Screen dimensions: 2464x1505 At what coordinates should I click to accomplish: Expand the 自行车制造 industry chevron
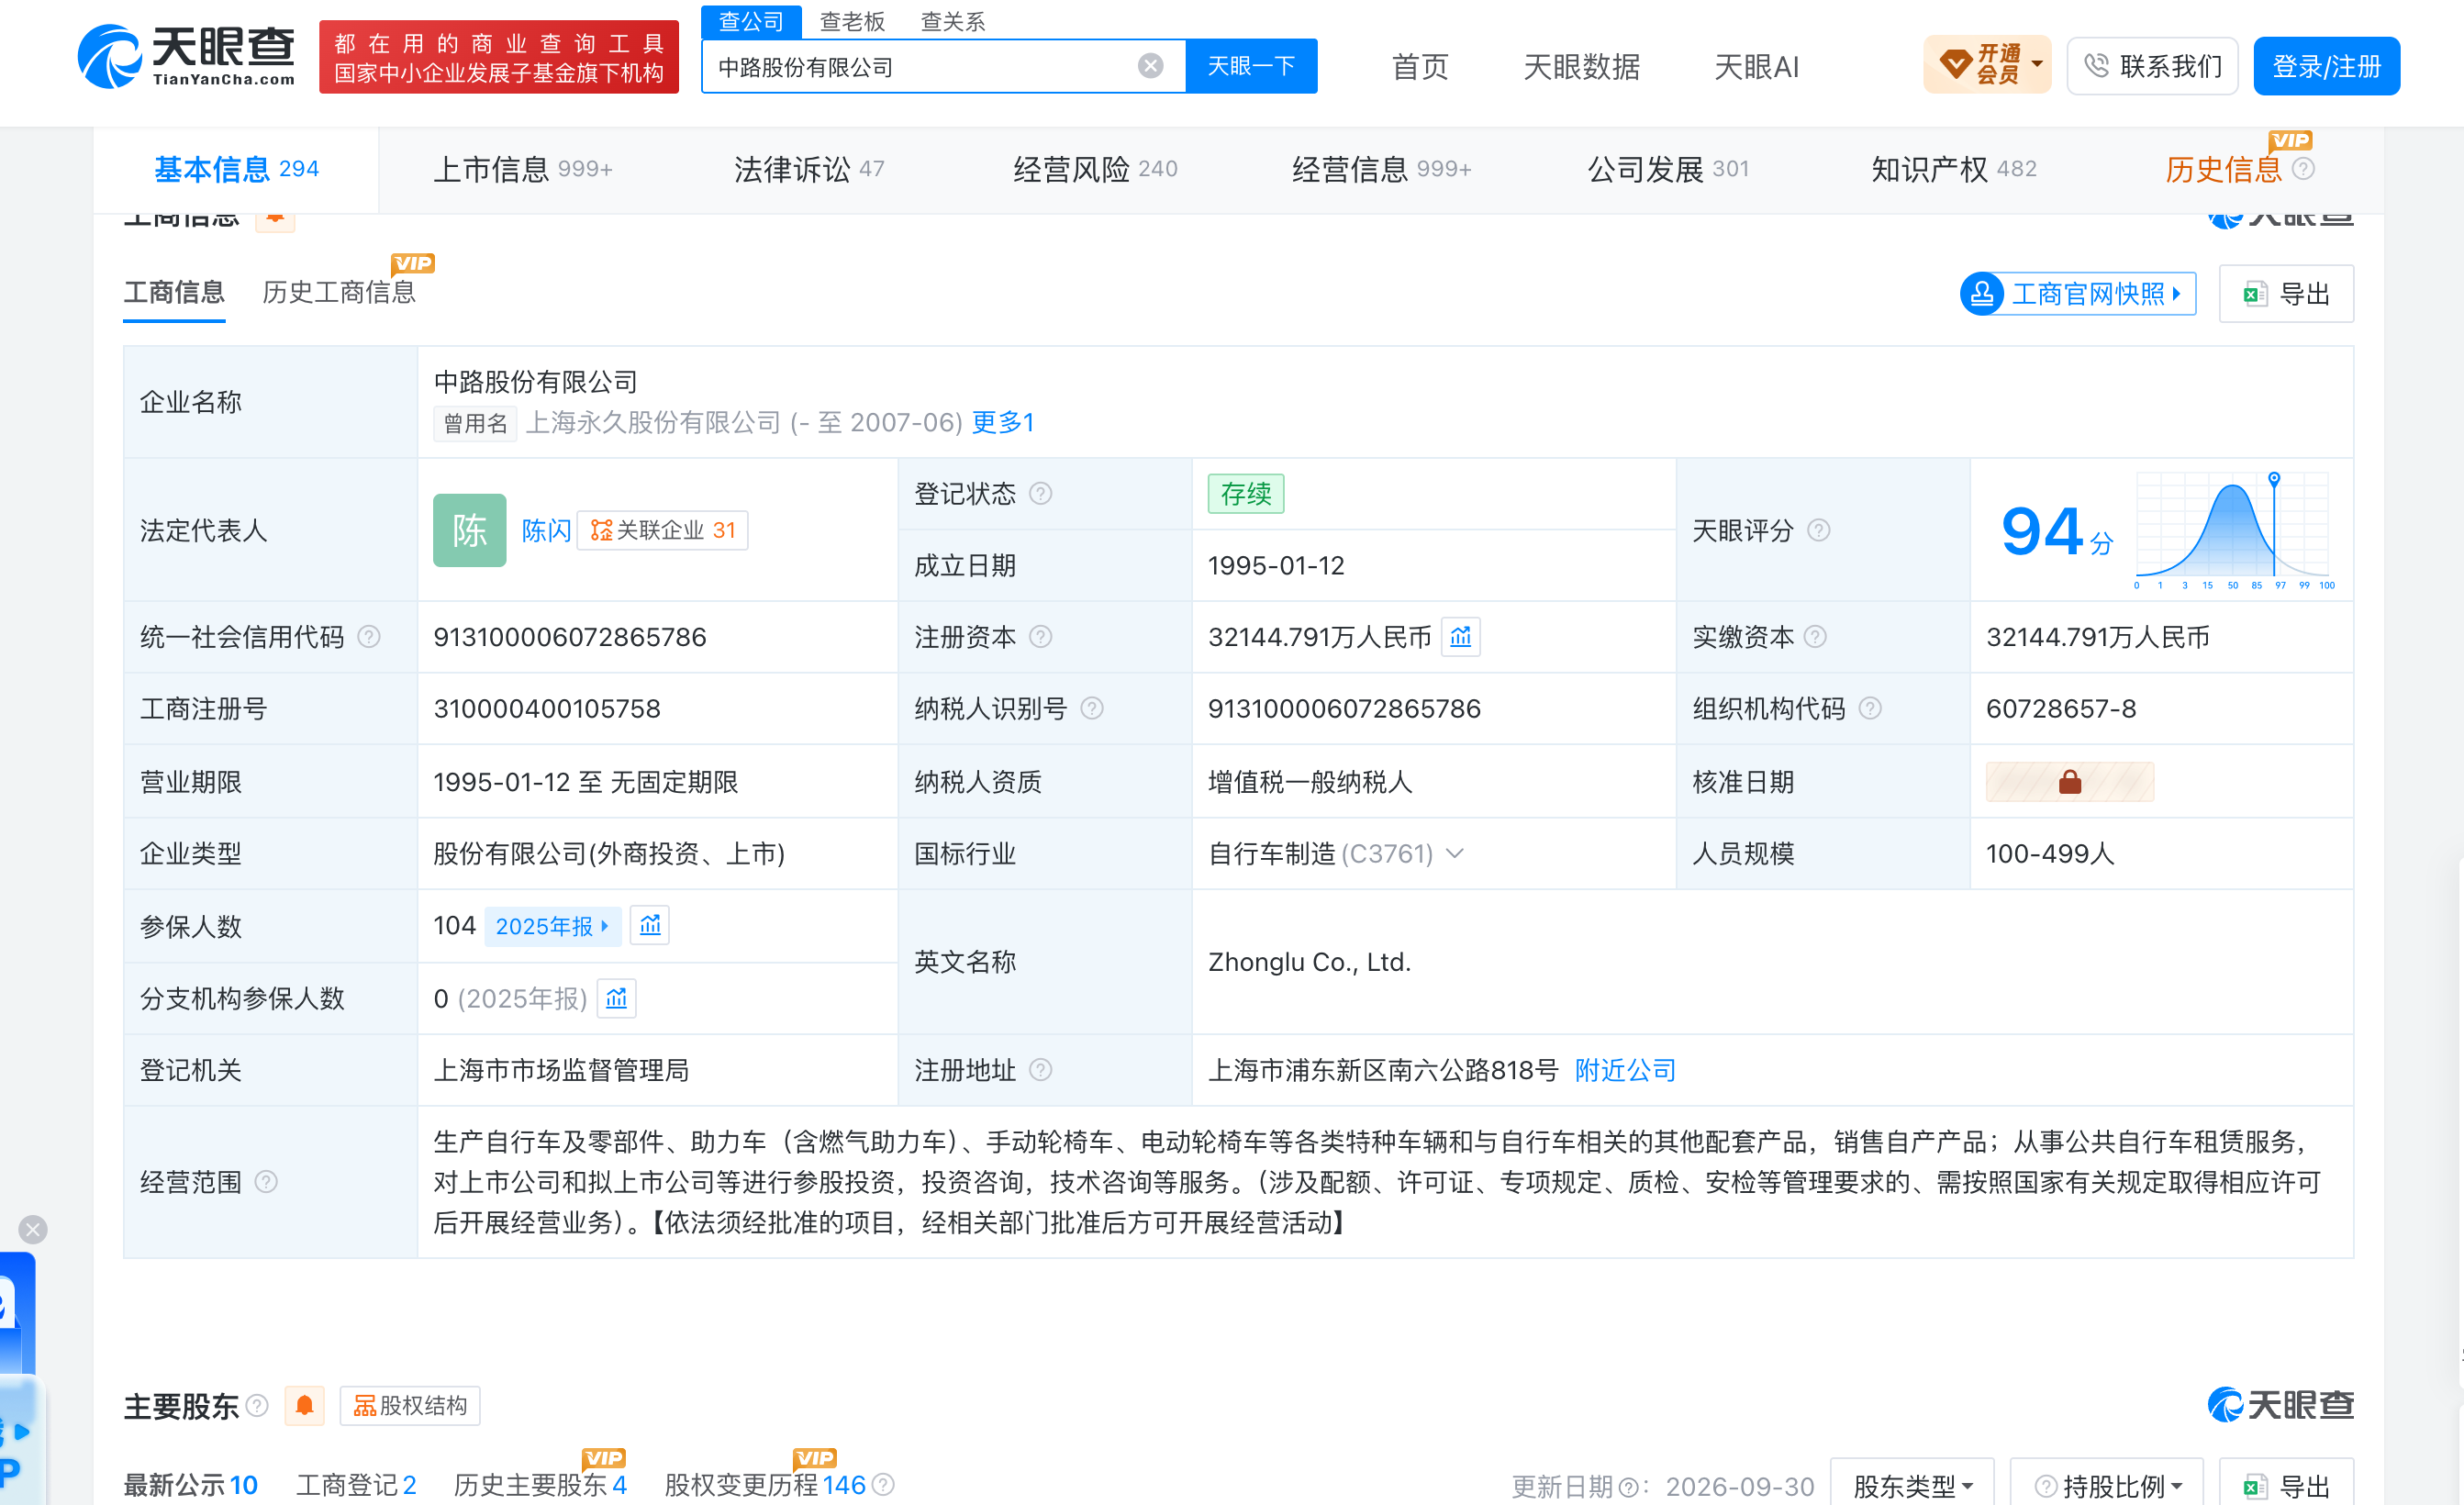pos(1455,853)
